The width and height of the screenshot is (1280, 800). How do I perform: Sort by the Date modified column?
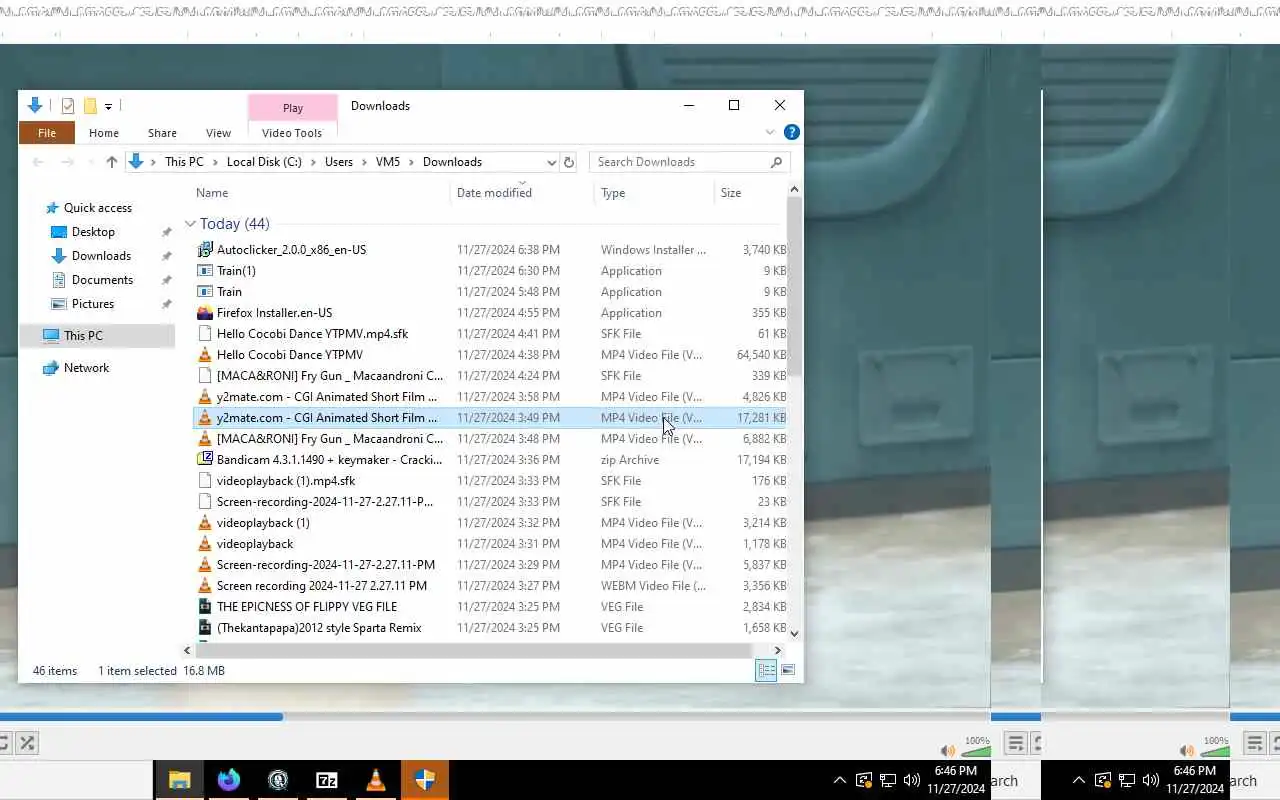494,193
